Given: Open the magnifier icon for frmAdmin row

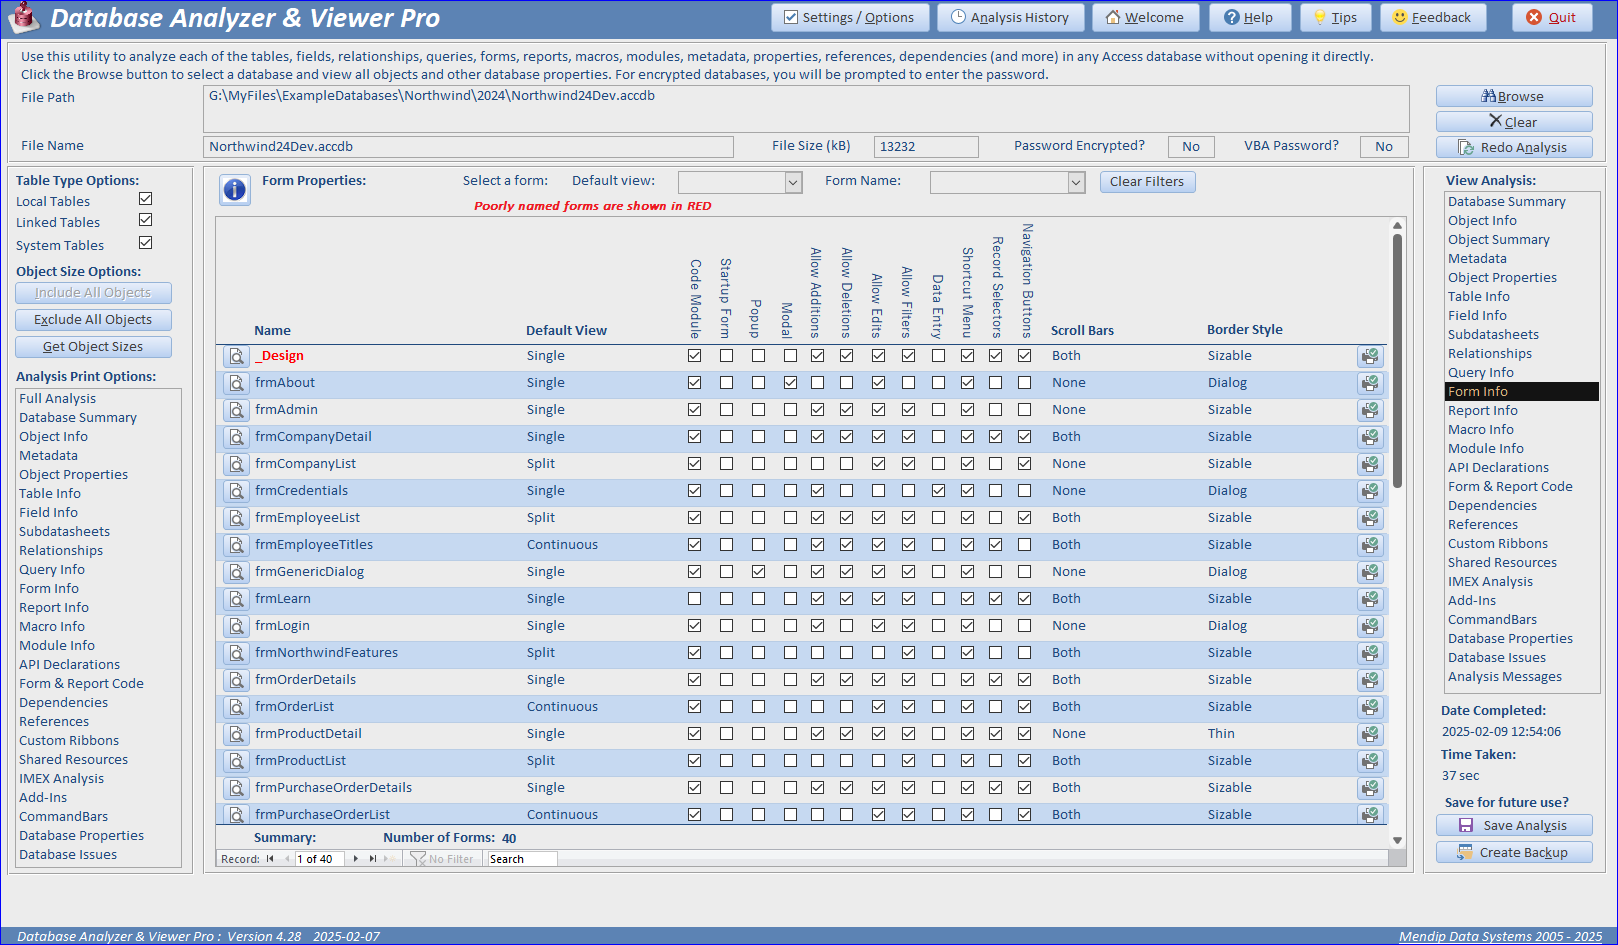Looking at the screenshot, I should (x=236, y=410).
